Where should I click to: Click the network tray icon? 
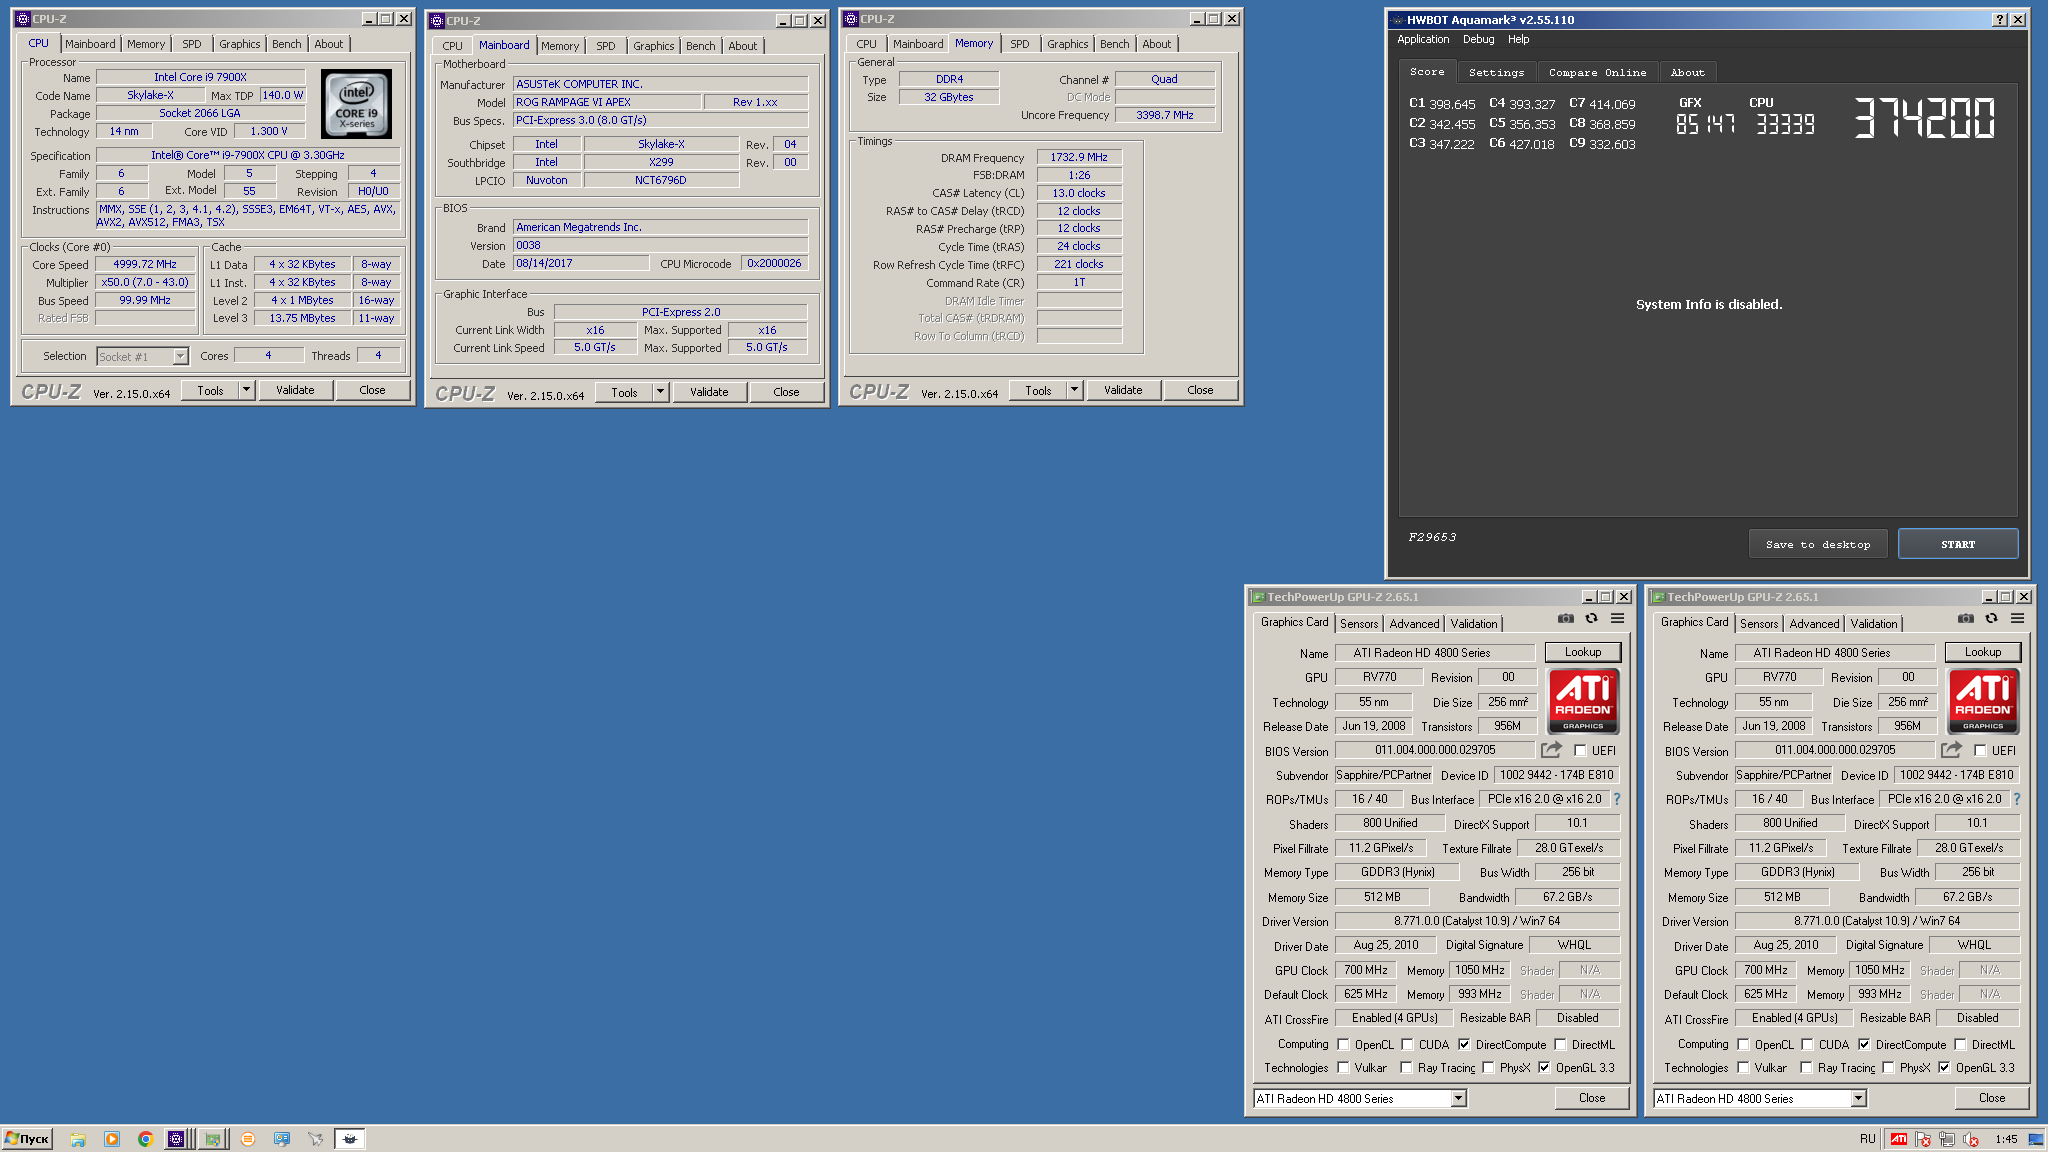coord(1947,1139)
